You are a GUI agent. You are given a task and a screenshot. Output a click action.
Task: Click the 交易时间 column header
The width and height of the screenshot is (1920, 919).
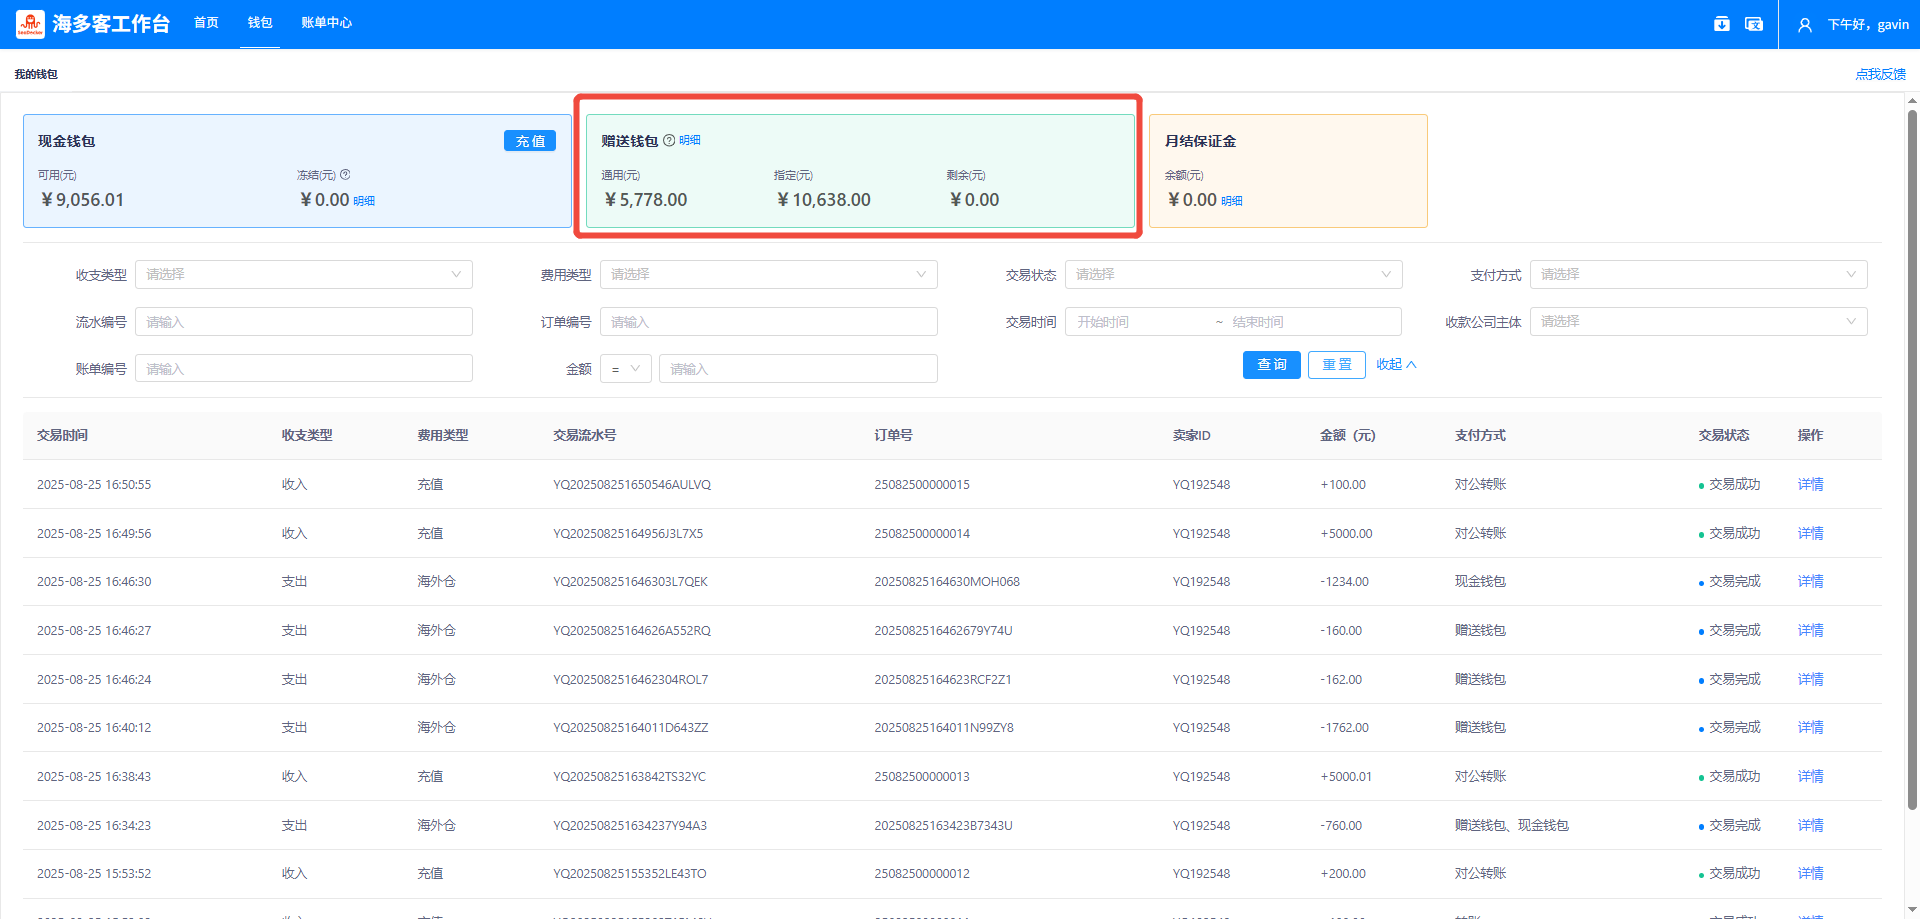tap(62, 436)
